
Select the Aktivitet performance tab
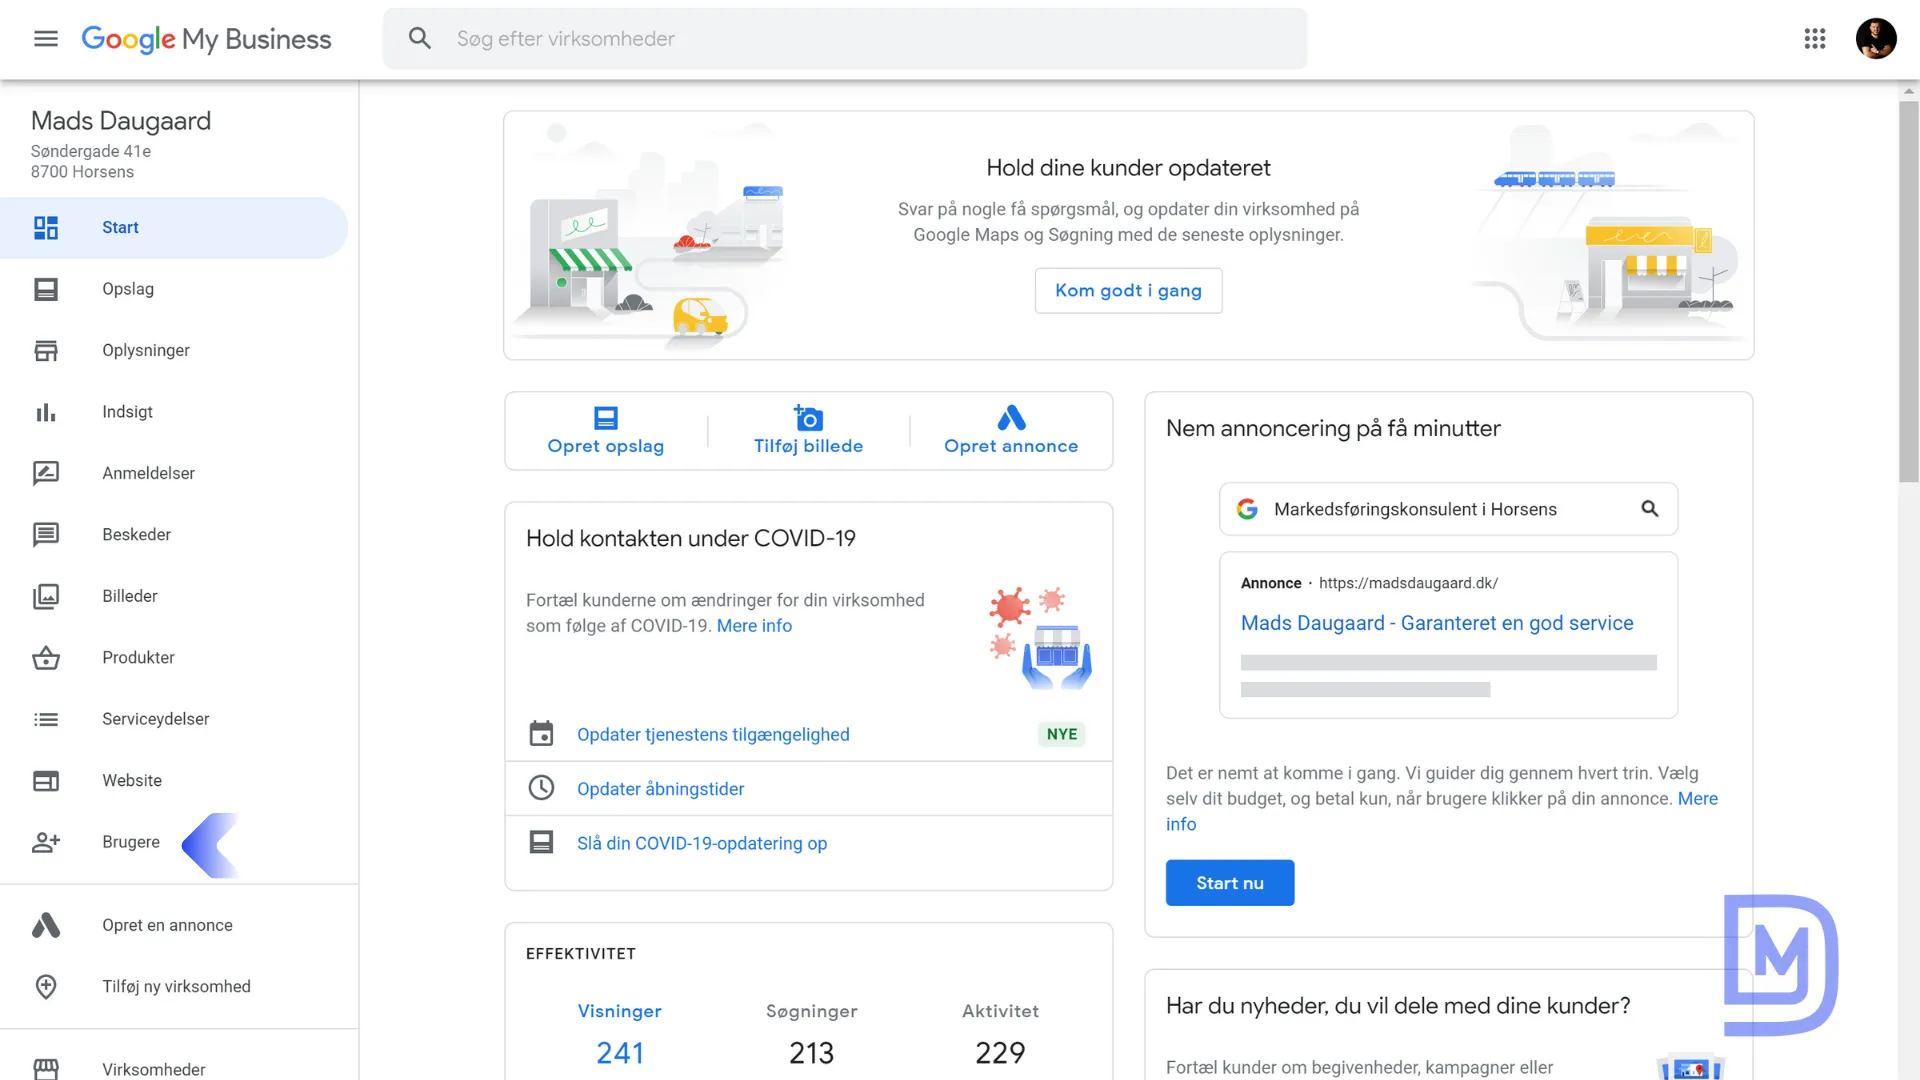pyautogui.click(x=1000, y=1034)
